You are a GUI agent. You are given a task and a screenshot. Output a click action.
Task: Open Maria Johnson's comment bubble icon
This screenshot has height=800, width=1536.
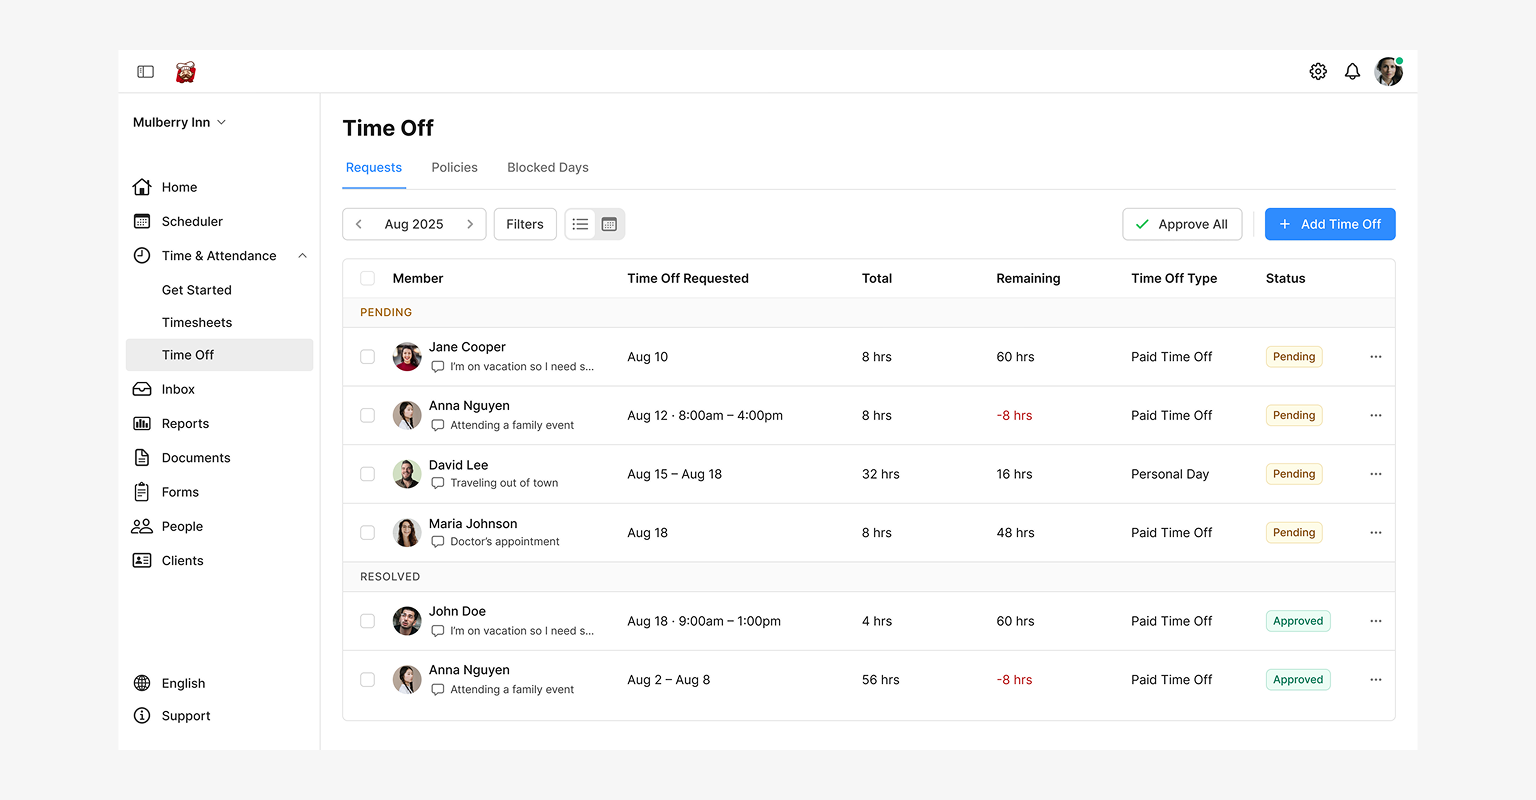tap(438, 542)
